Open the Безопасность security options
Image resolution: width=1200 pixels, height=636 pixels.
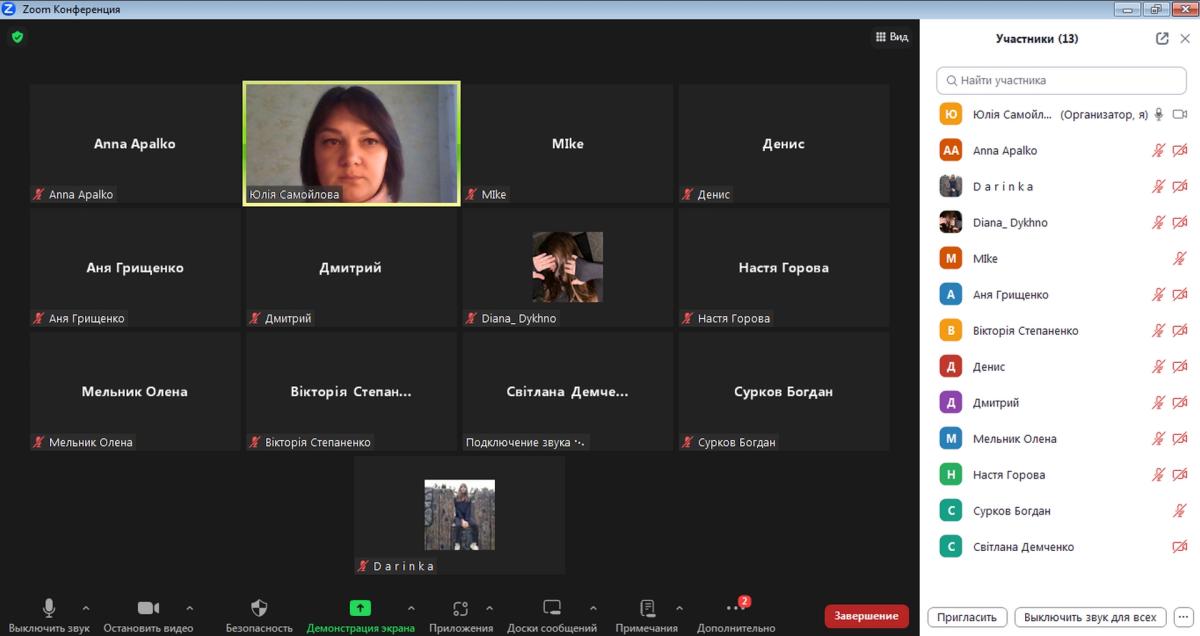(259, 613)
